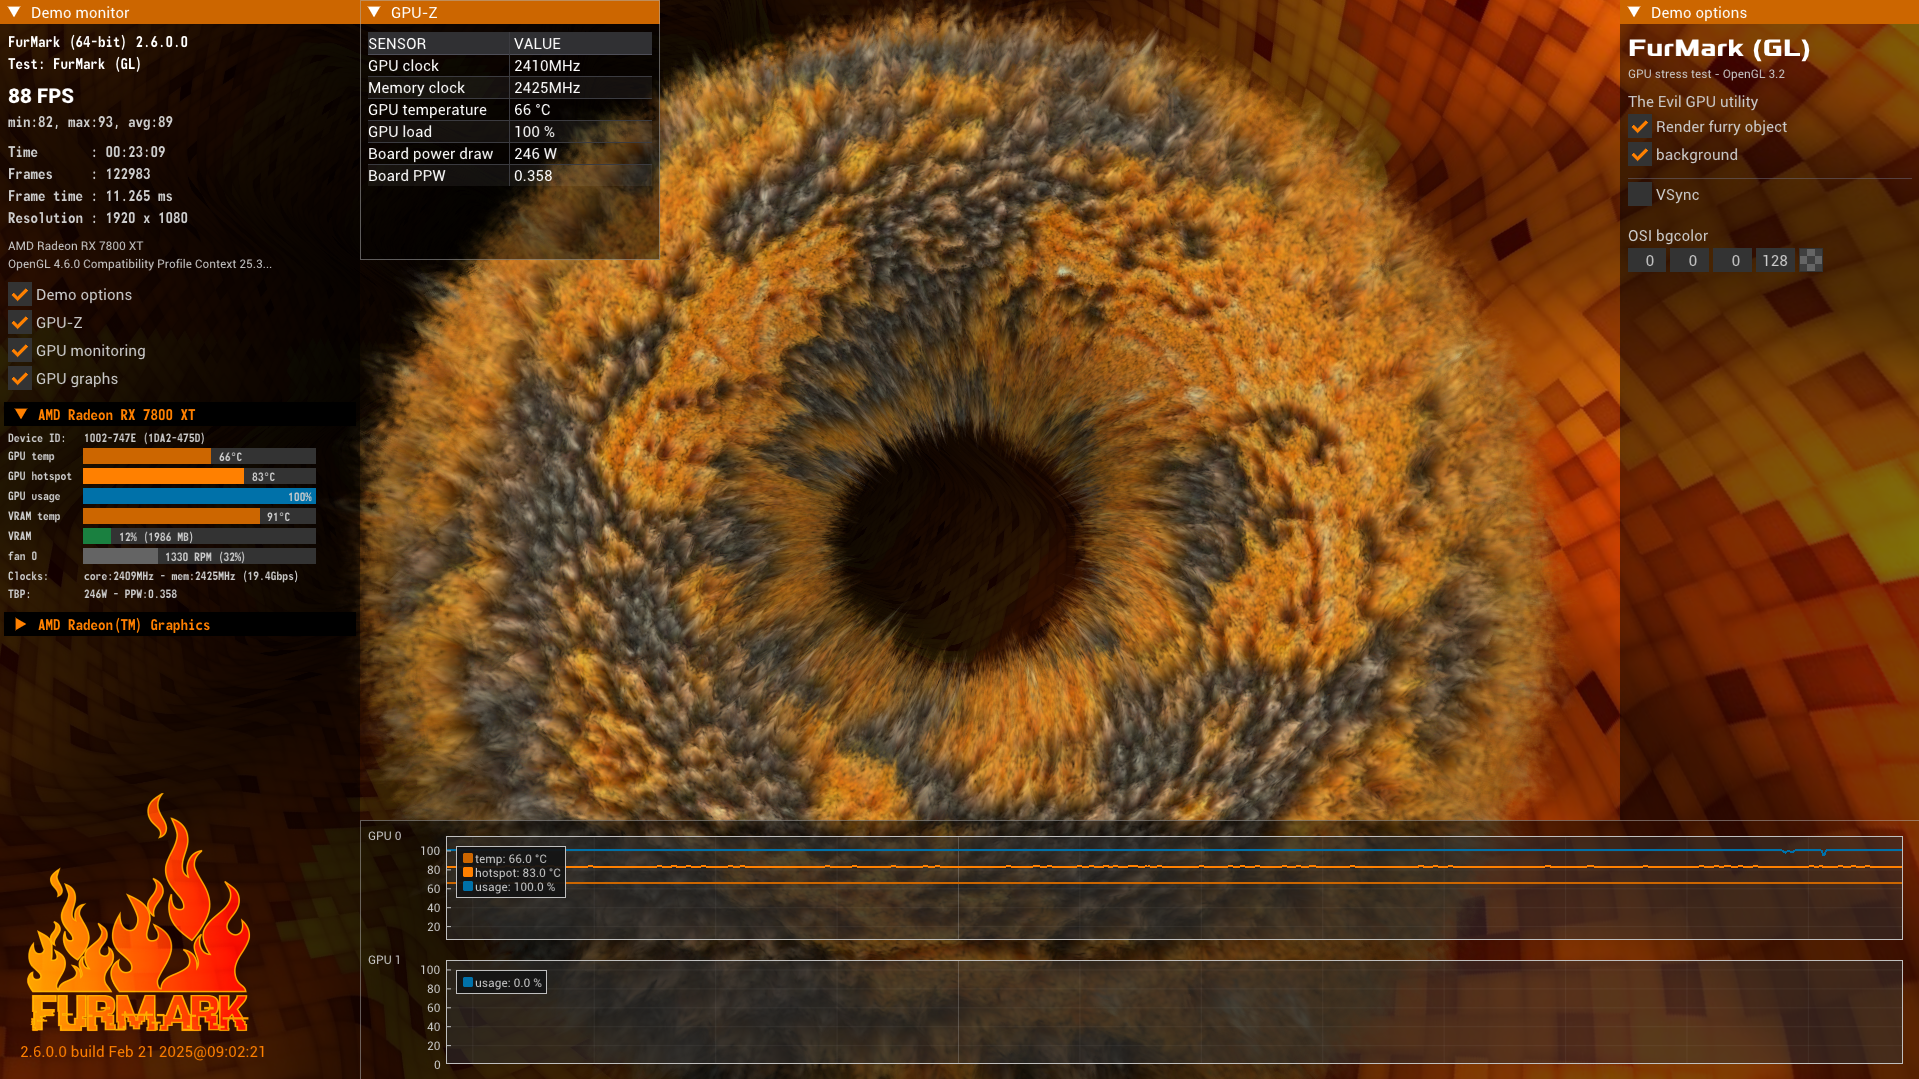Click the TBP 246W PPW readout
Screen dimensions: 1919x1079
pyautogui.click(x=130, y=594)
